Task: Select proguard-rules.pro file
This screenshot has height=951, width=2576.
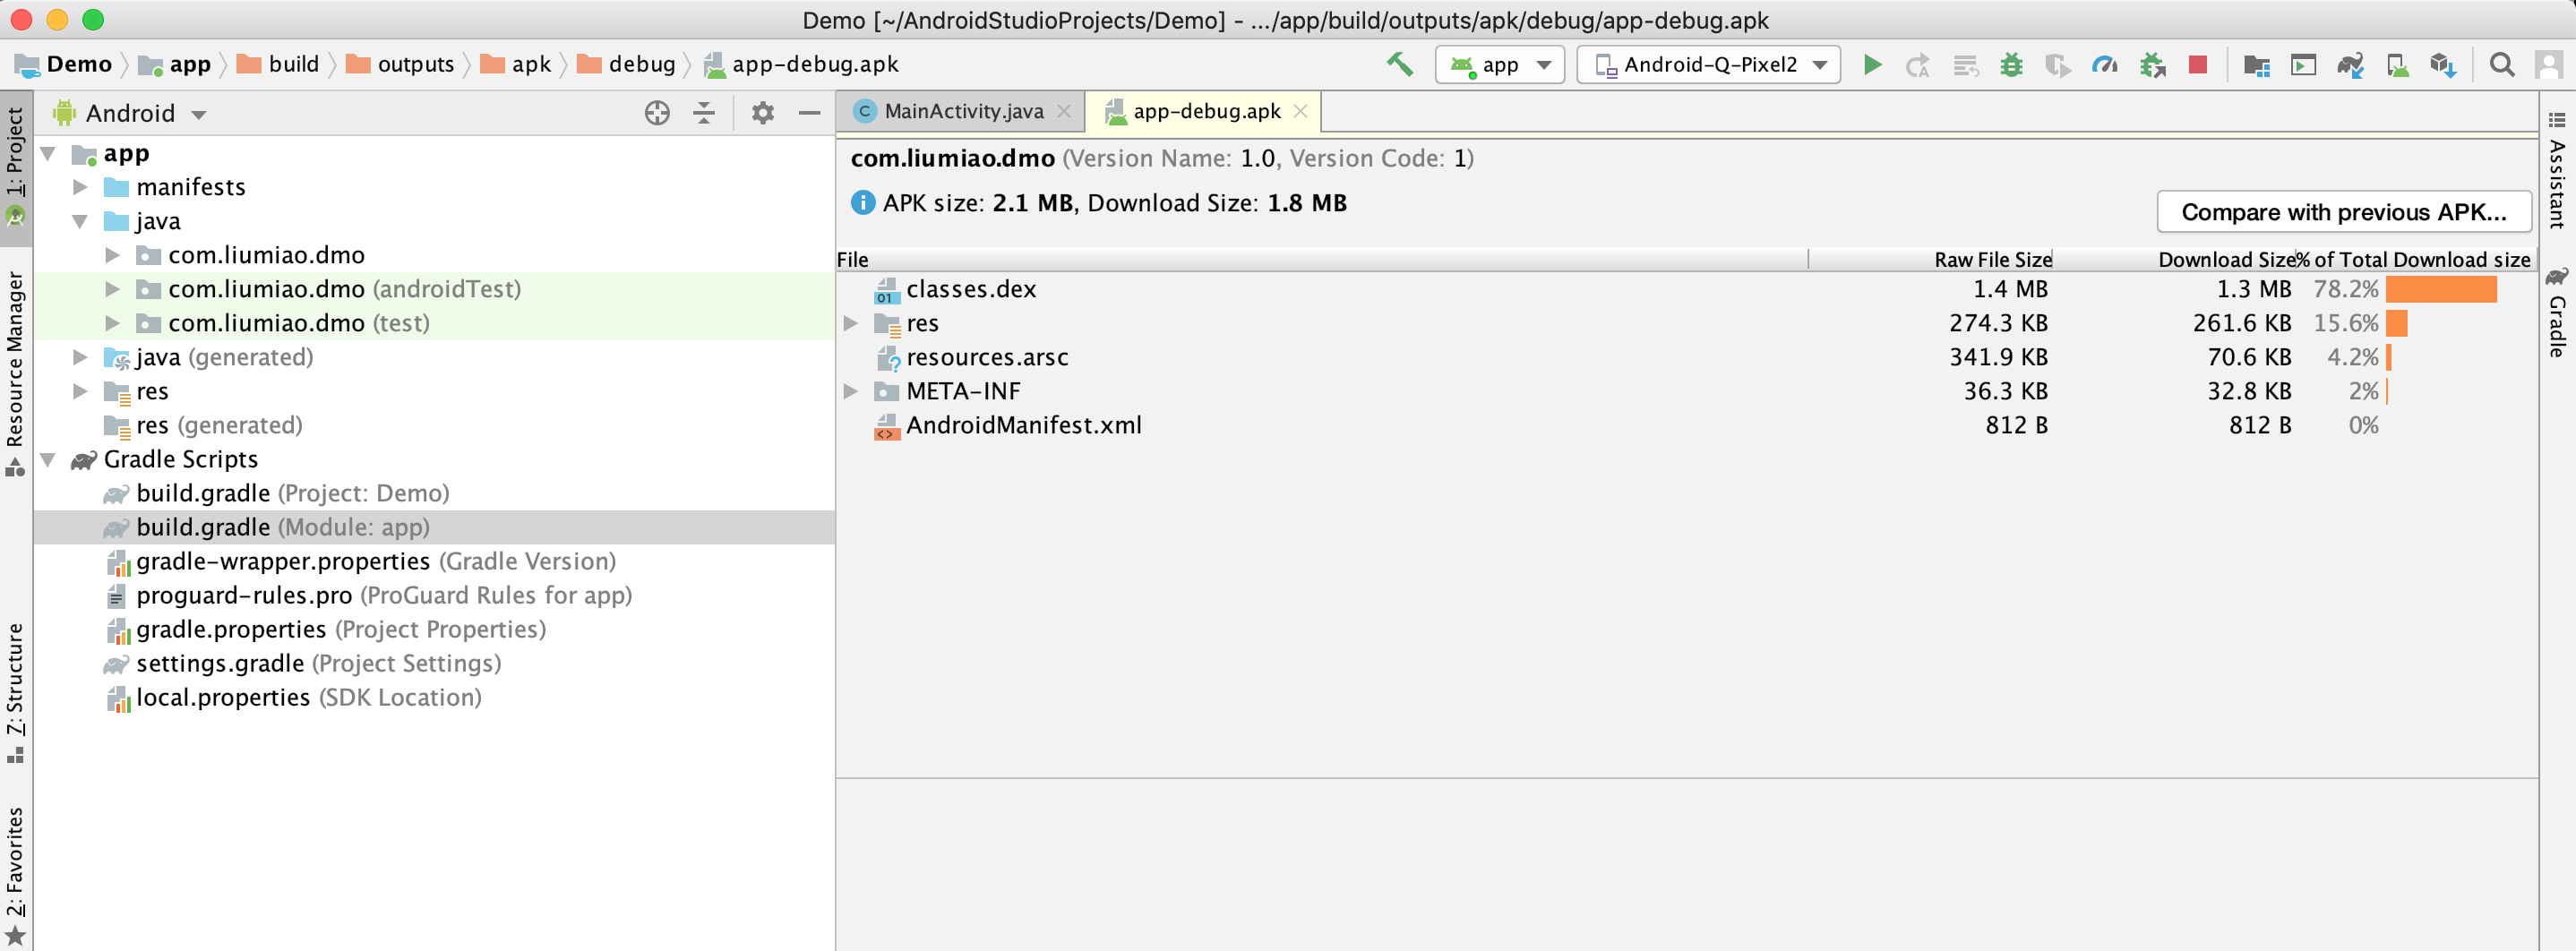Action: coord(383,596)
